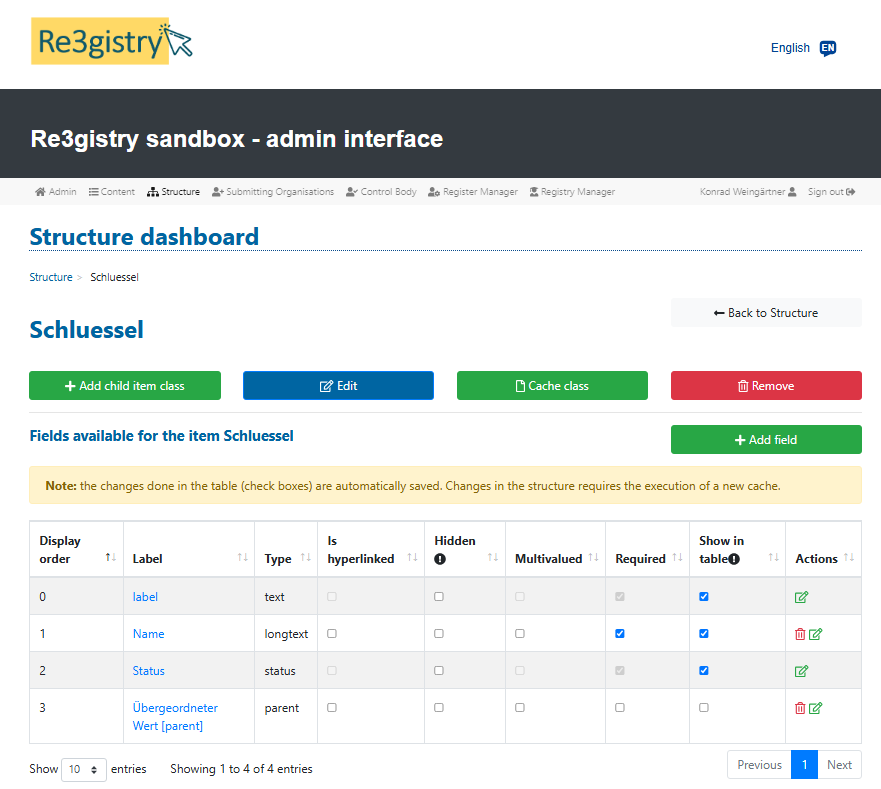
Task: Click the green Add field button
Action: (x=765, y=440)
